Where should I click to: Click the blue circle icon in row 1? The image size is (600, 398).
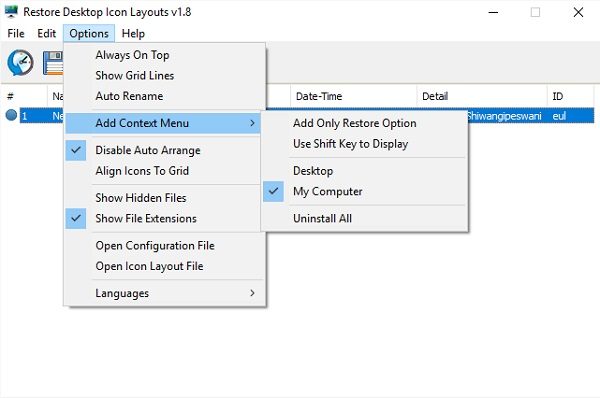(11, 115)
